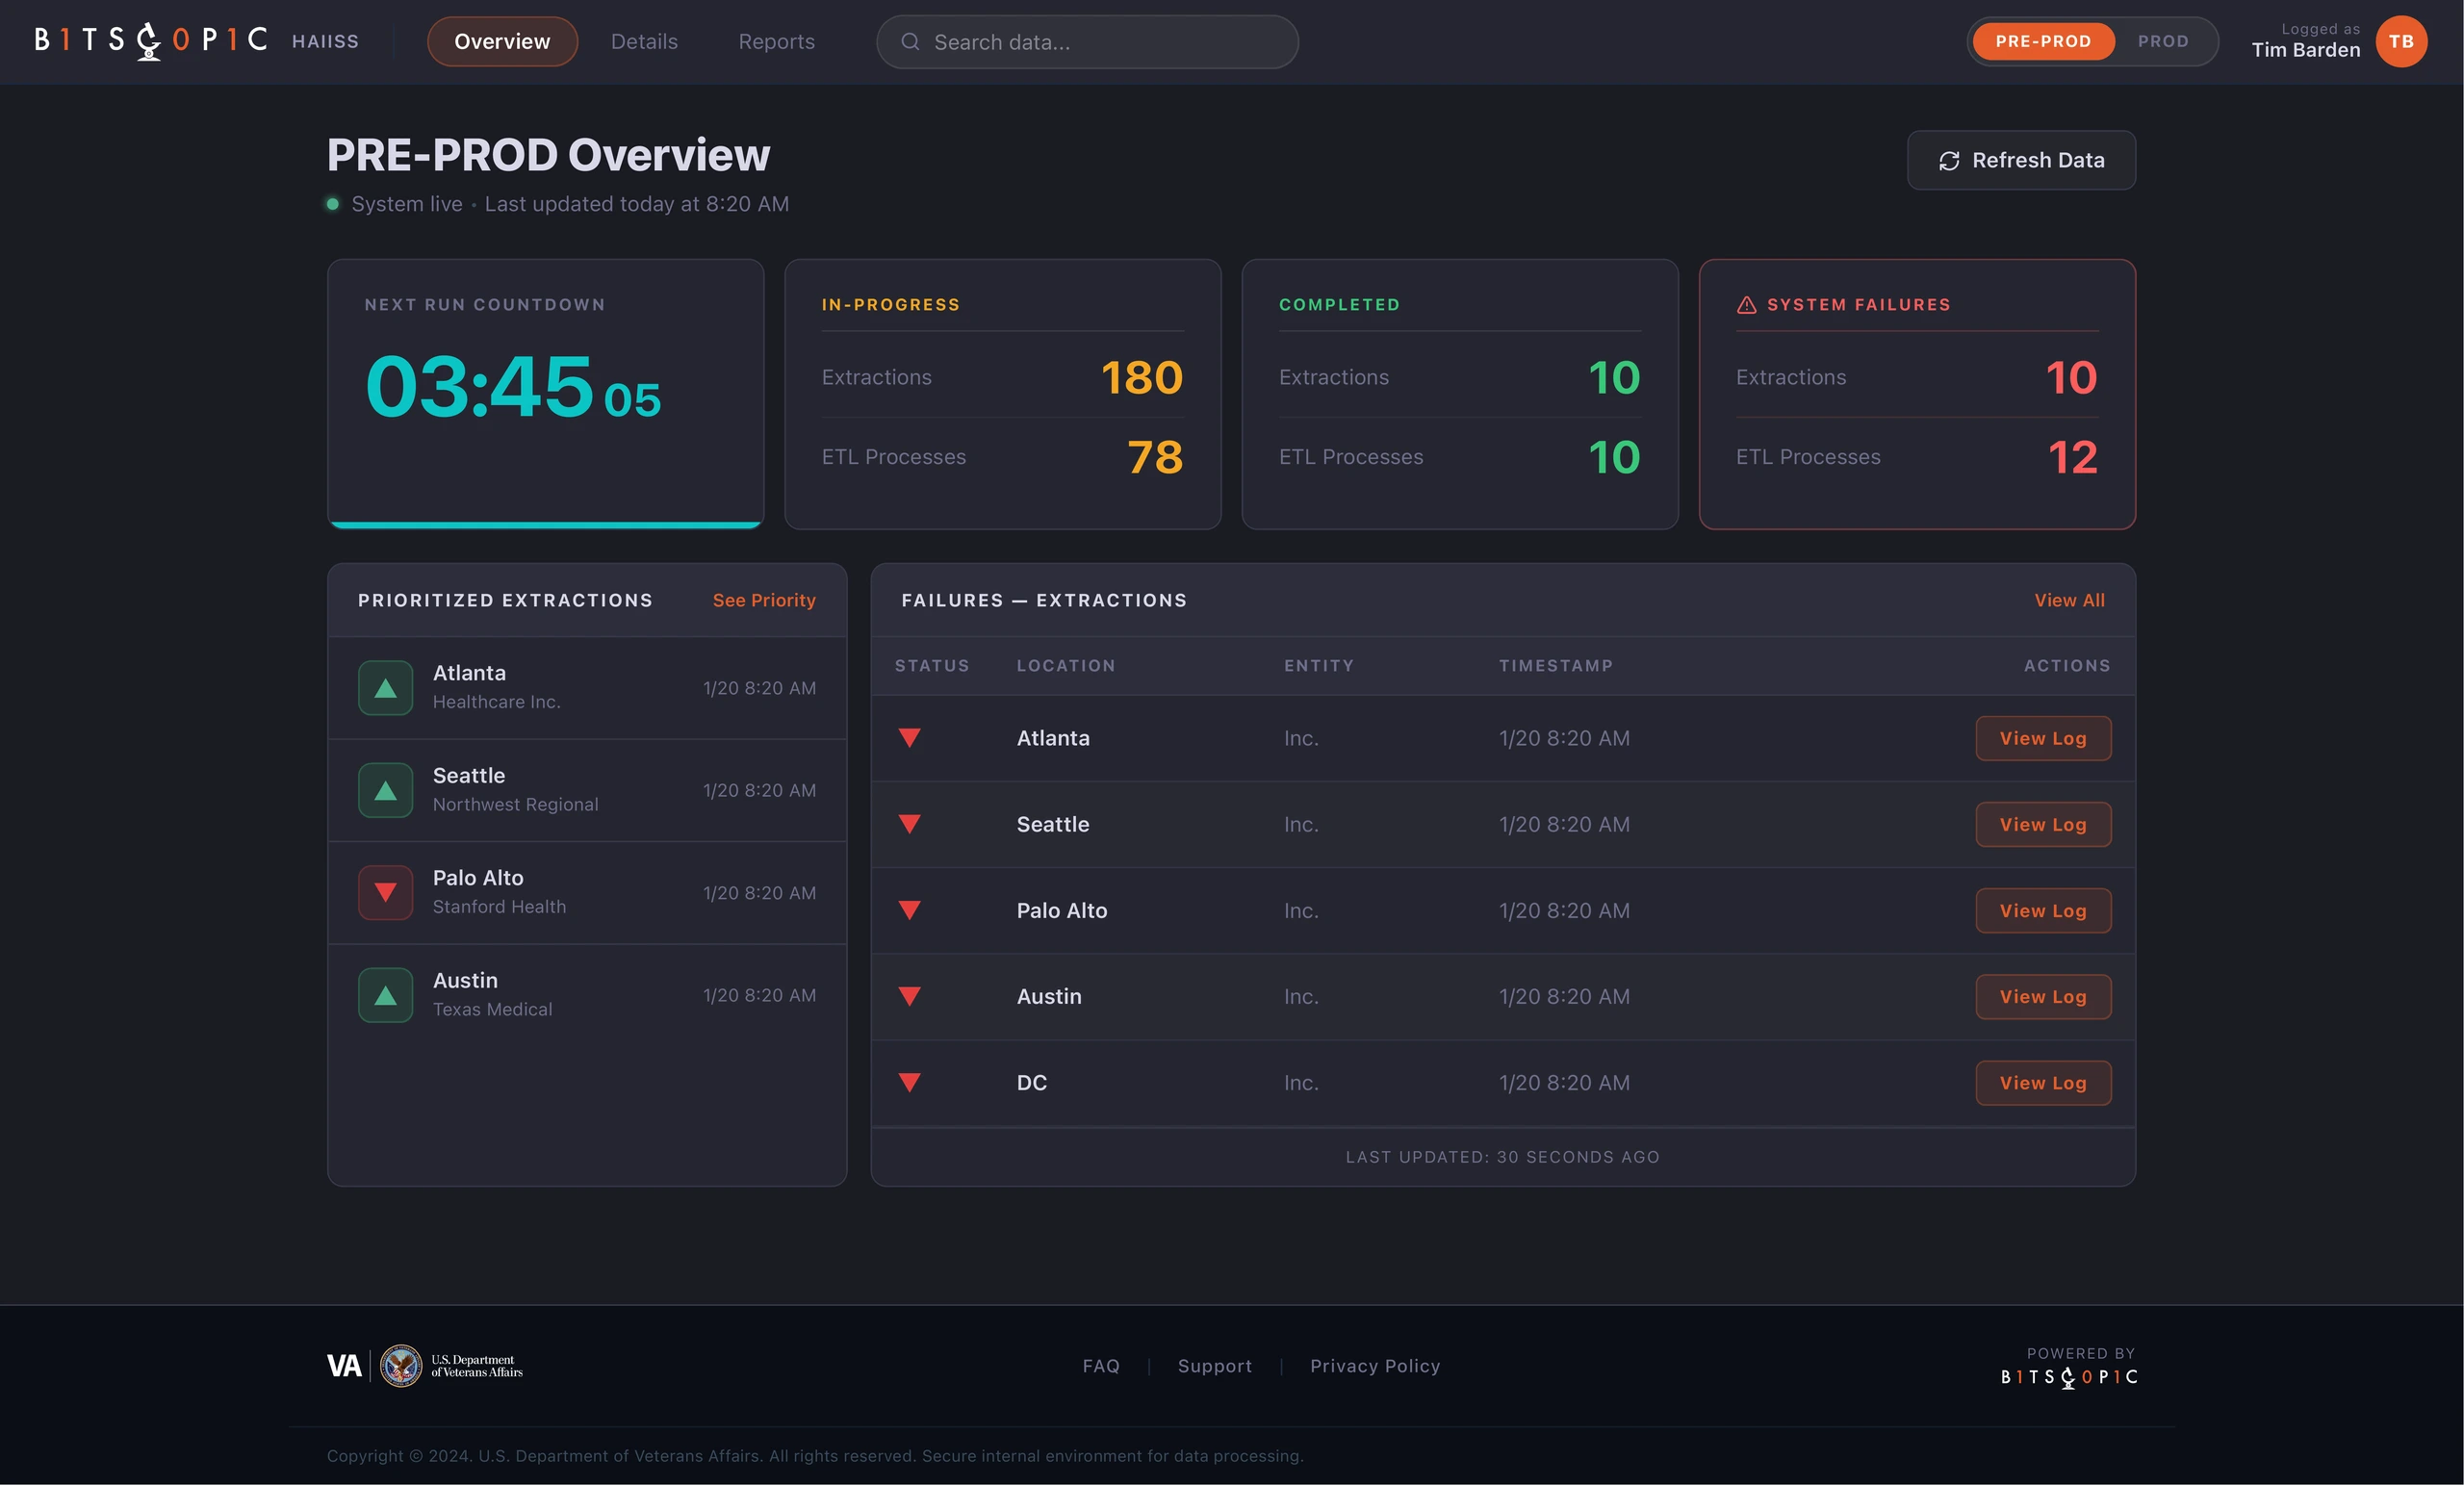Click the countdown progress bar under timer
This screenshot has width=2464, height=1485.
point(546,524)
